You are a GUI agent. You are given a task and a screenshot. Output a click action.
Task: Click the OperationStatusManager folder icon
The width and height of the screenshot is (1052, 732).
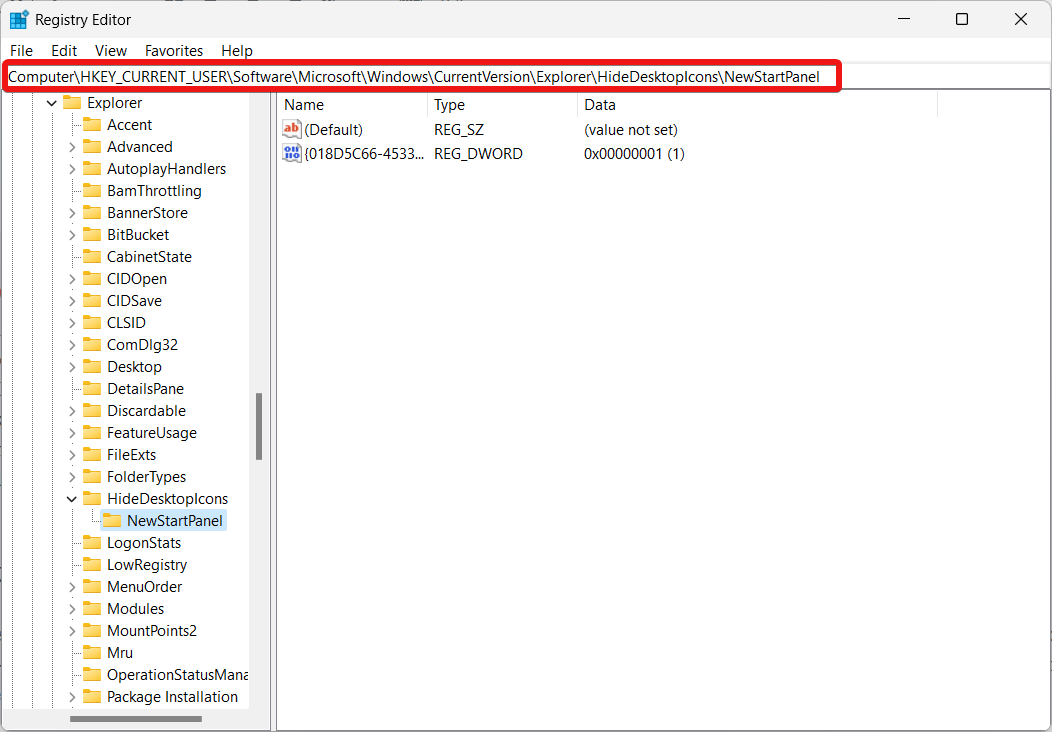pyautogui.click(x=92, y=675)
